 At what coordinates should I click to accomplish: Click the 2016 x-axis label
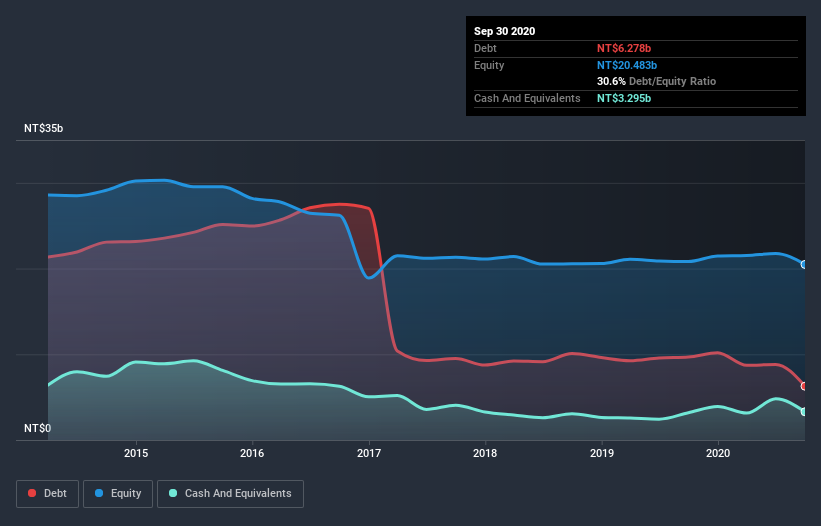point(252,453)
